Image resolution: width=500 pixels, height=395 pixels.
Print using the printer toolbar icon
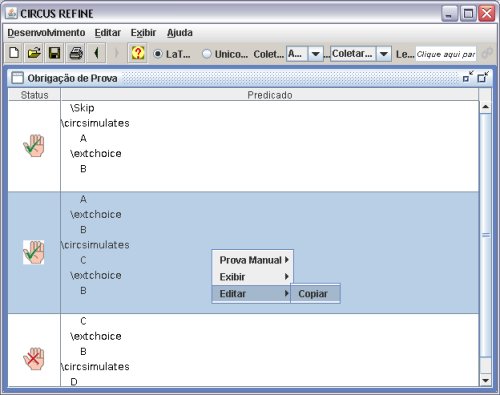tap(76, 53)
